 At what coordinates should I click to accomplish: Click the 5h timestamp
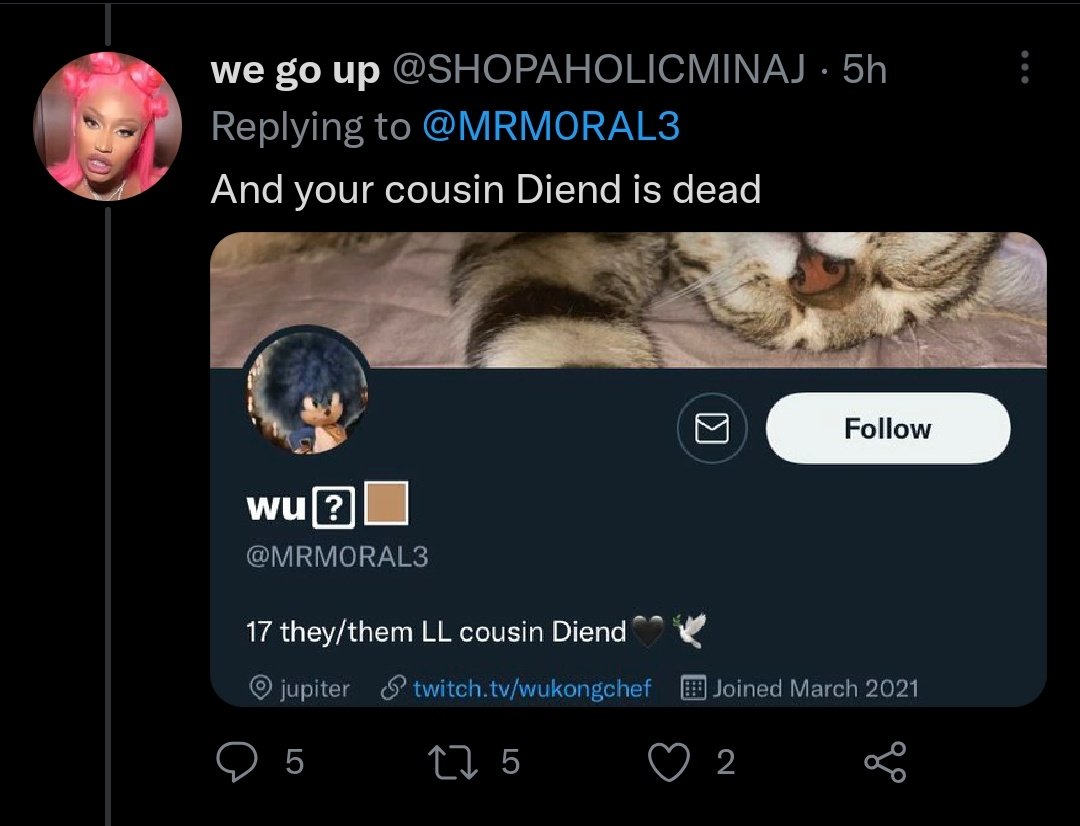pos(864,69)
